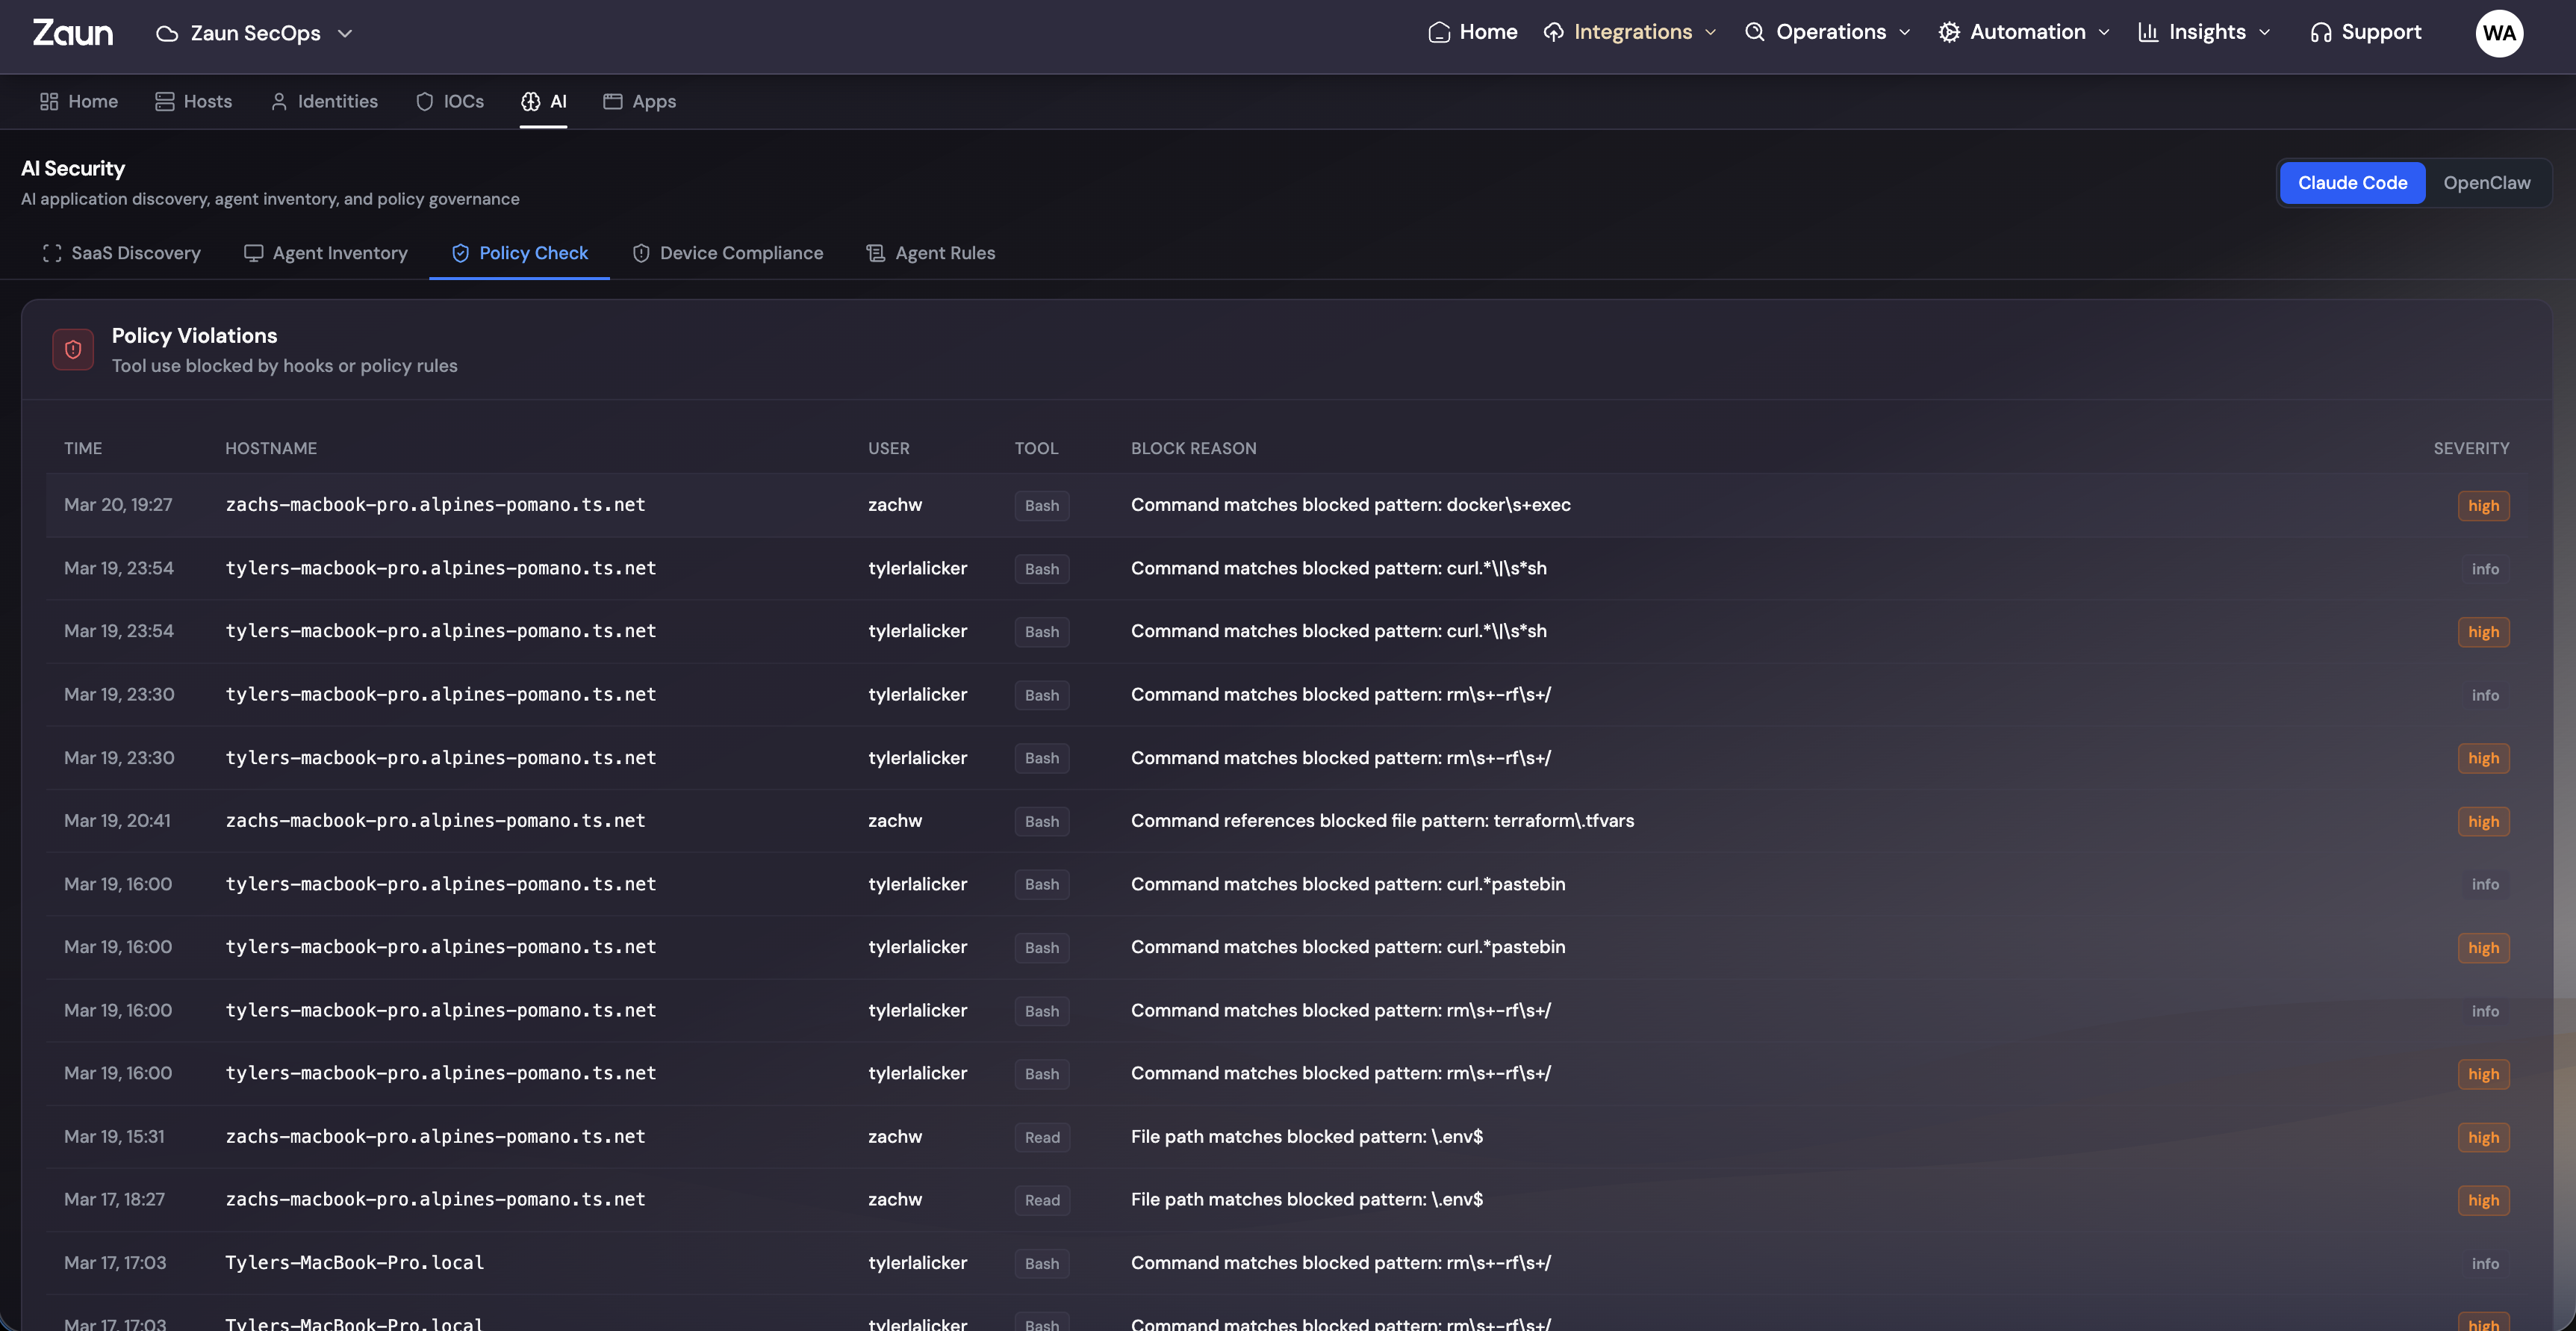Click the Identities person icon
2576x1331 pixels.
tap(279, 102)
